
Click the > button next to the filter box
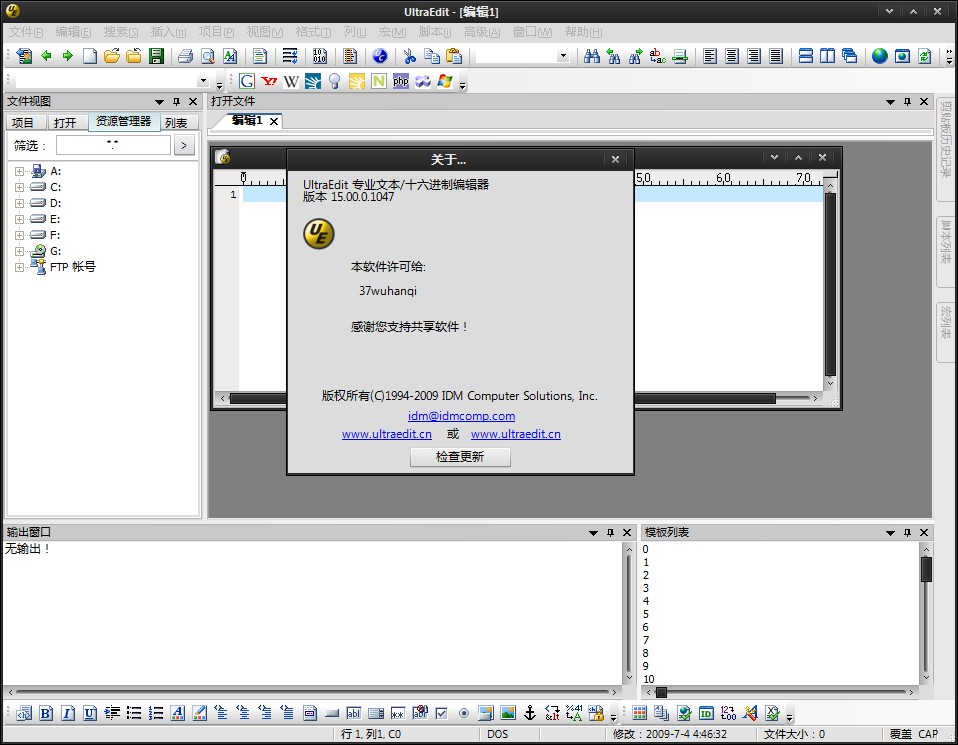click(184, 145)
